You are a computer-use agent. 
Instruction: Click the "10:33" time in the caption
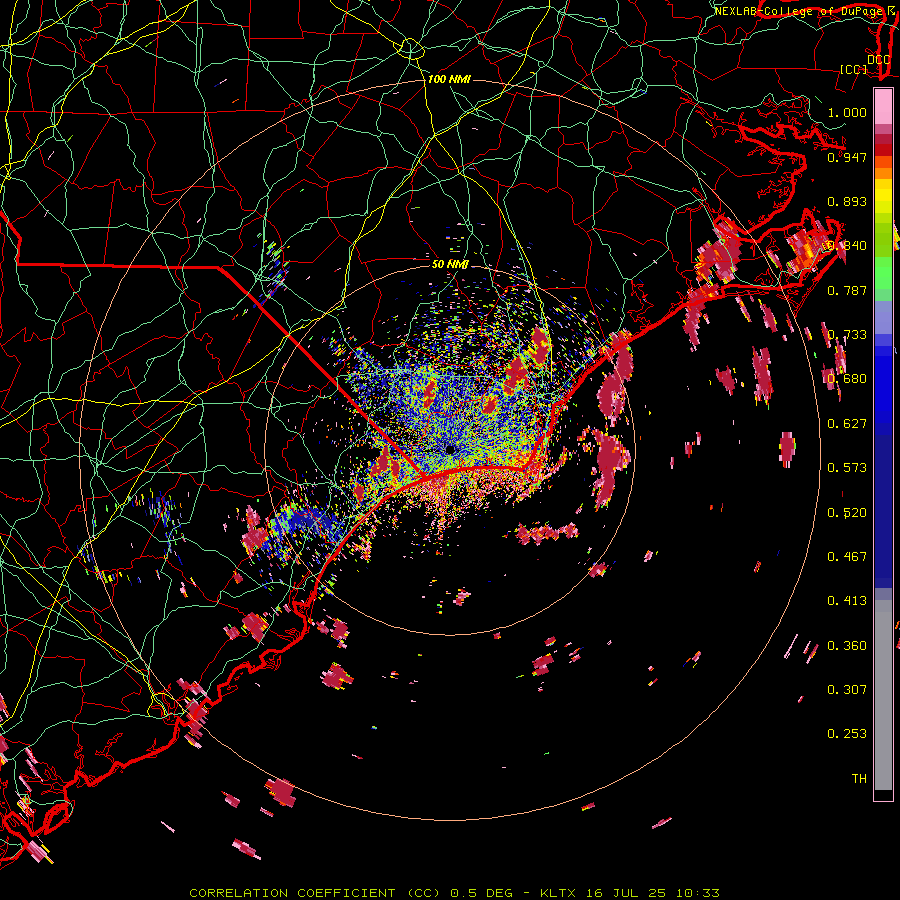[x=697, y=893]
